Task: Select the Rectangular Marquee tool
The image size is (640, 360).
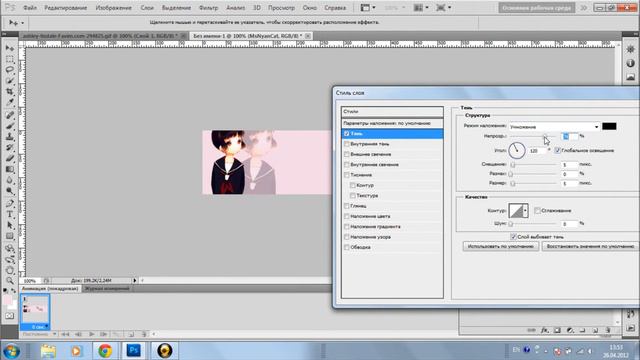Action: (x=10, y=59)
